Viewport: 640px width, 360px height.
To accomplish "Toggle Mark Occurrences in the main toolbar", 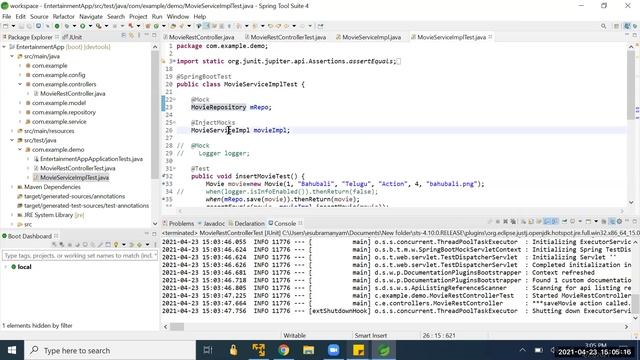I will (x=206, y=26).
